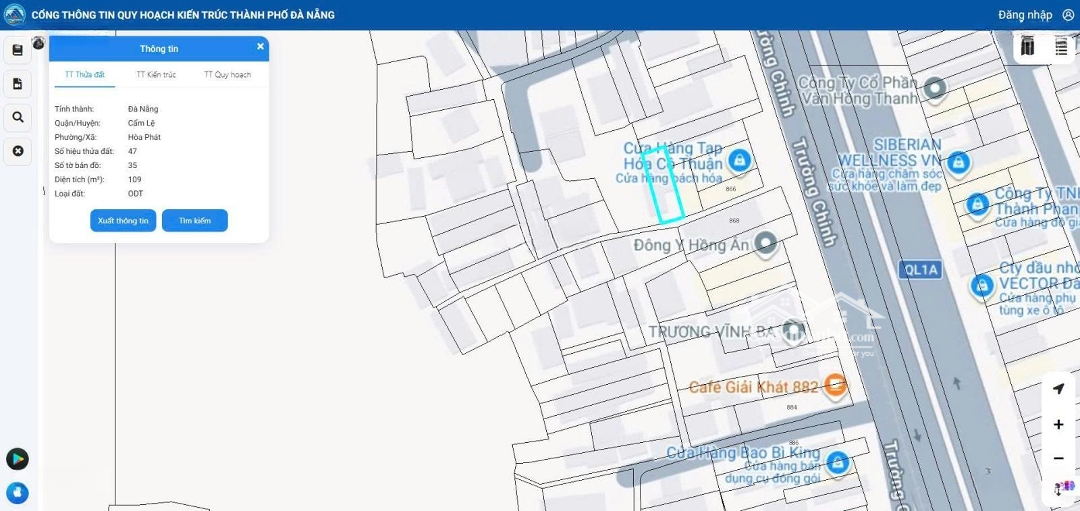The image size is (1080, 511).
Task: Click the circled X clear icon
Action: (x=18, y=151)
